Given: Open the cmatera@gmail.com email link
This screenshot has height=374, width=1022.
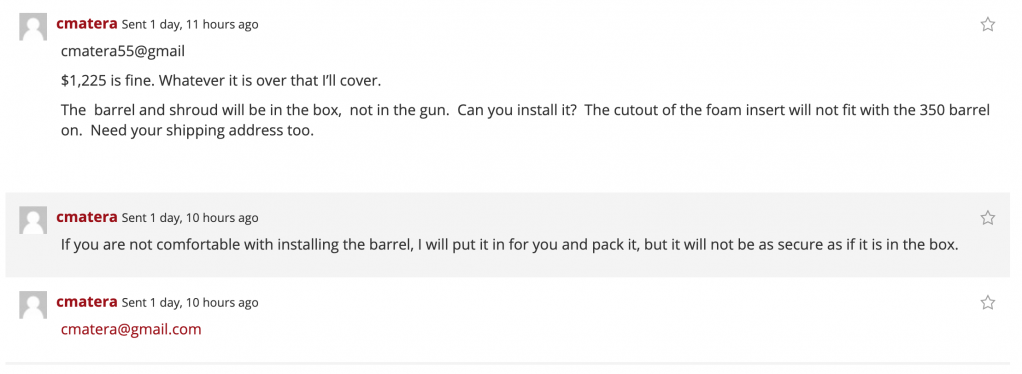Looking at the screenshot, I should (x=131, y=329).
